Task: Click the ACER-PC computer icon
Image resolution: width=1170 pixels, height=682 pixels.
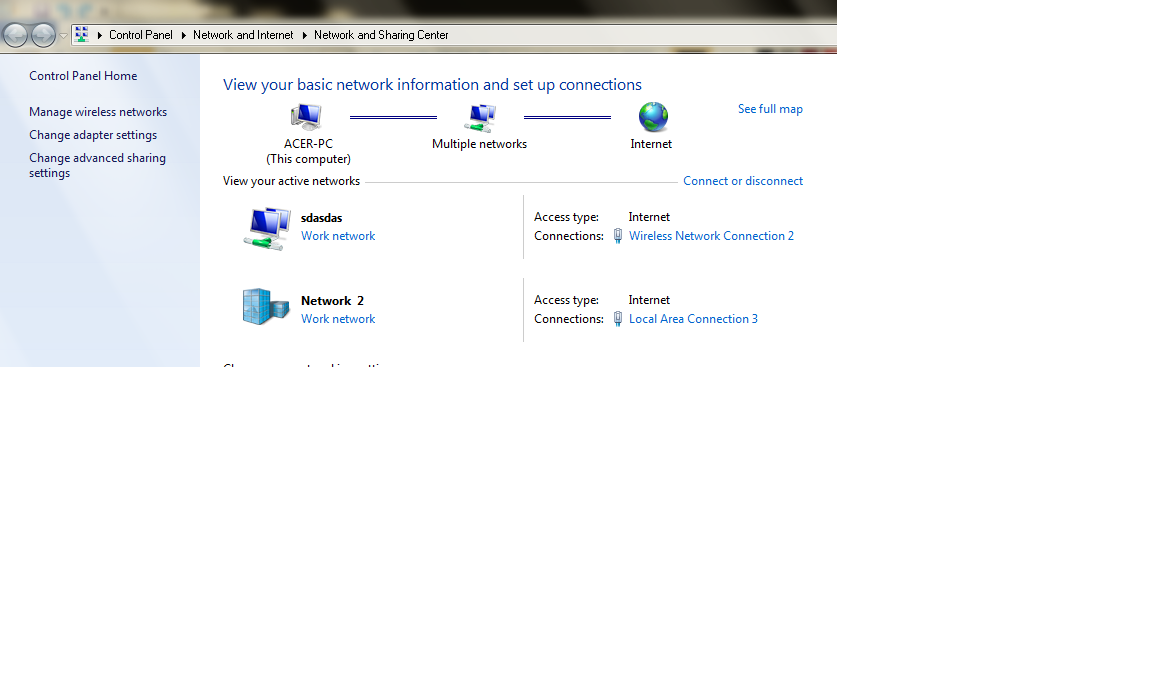Action: pos(306,117)
